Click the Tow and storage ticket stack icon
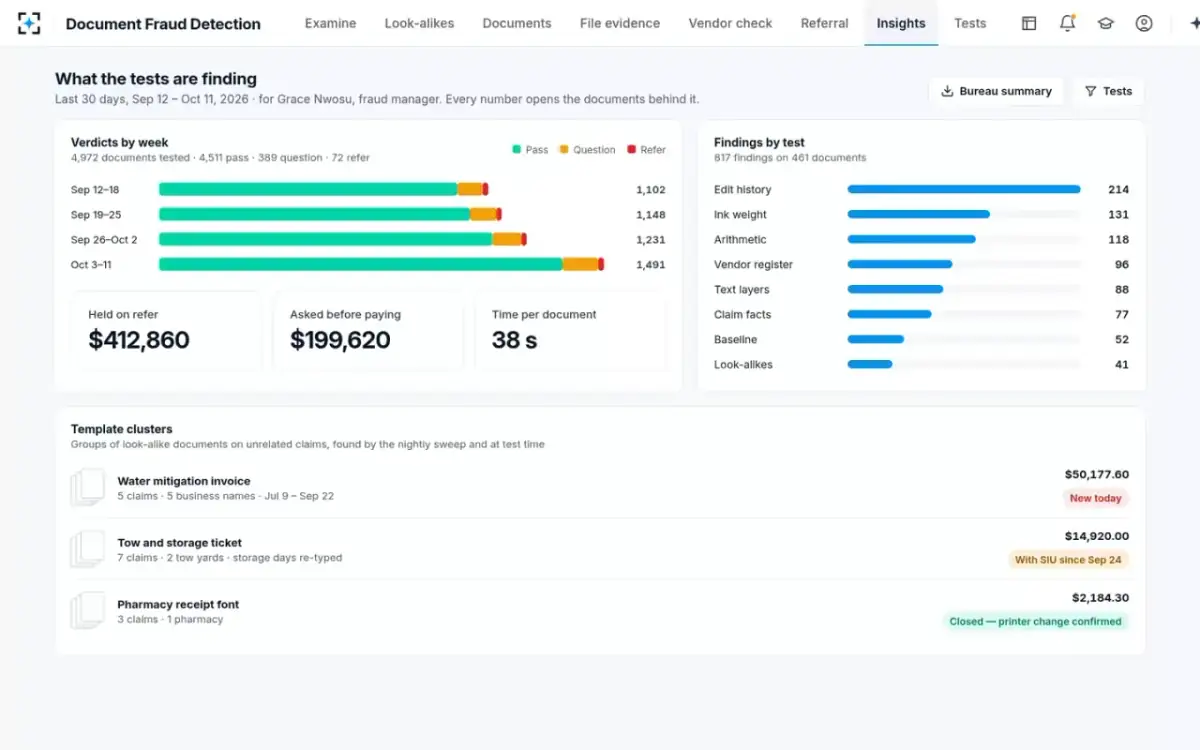 (88, 550)
